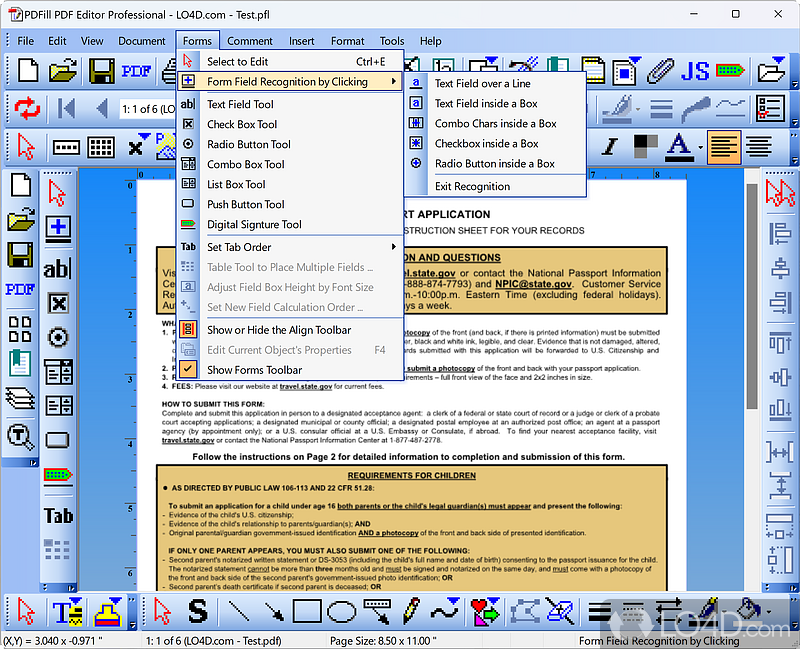Click the PDF export icon in top toolbar

coord(136,70)
